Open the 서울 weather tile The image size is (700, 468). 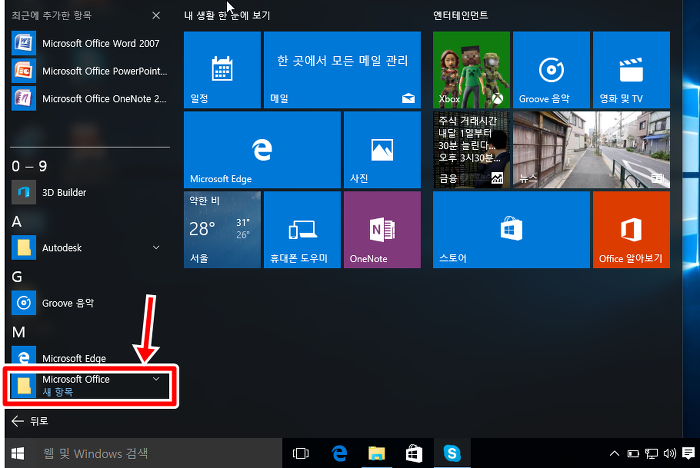(x=222, y=230)
